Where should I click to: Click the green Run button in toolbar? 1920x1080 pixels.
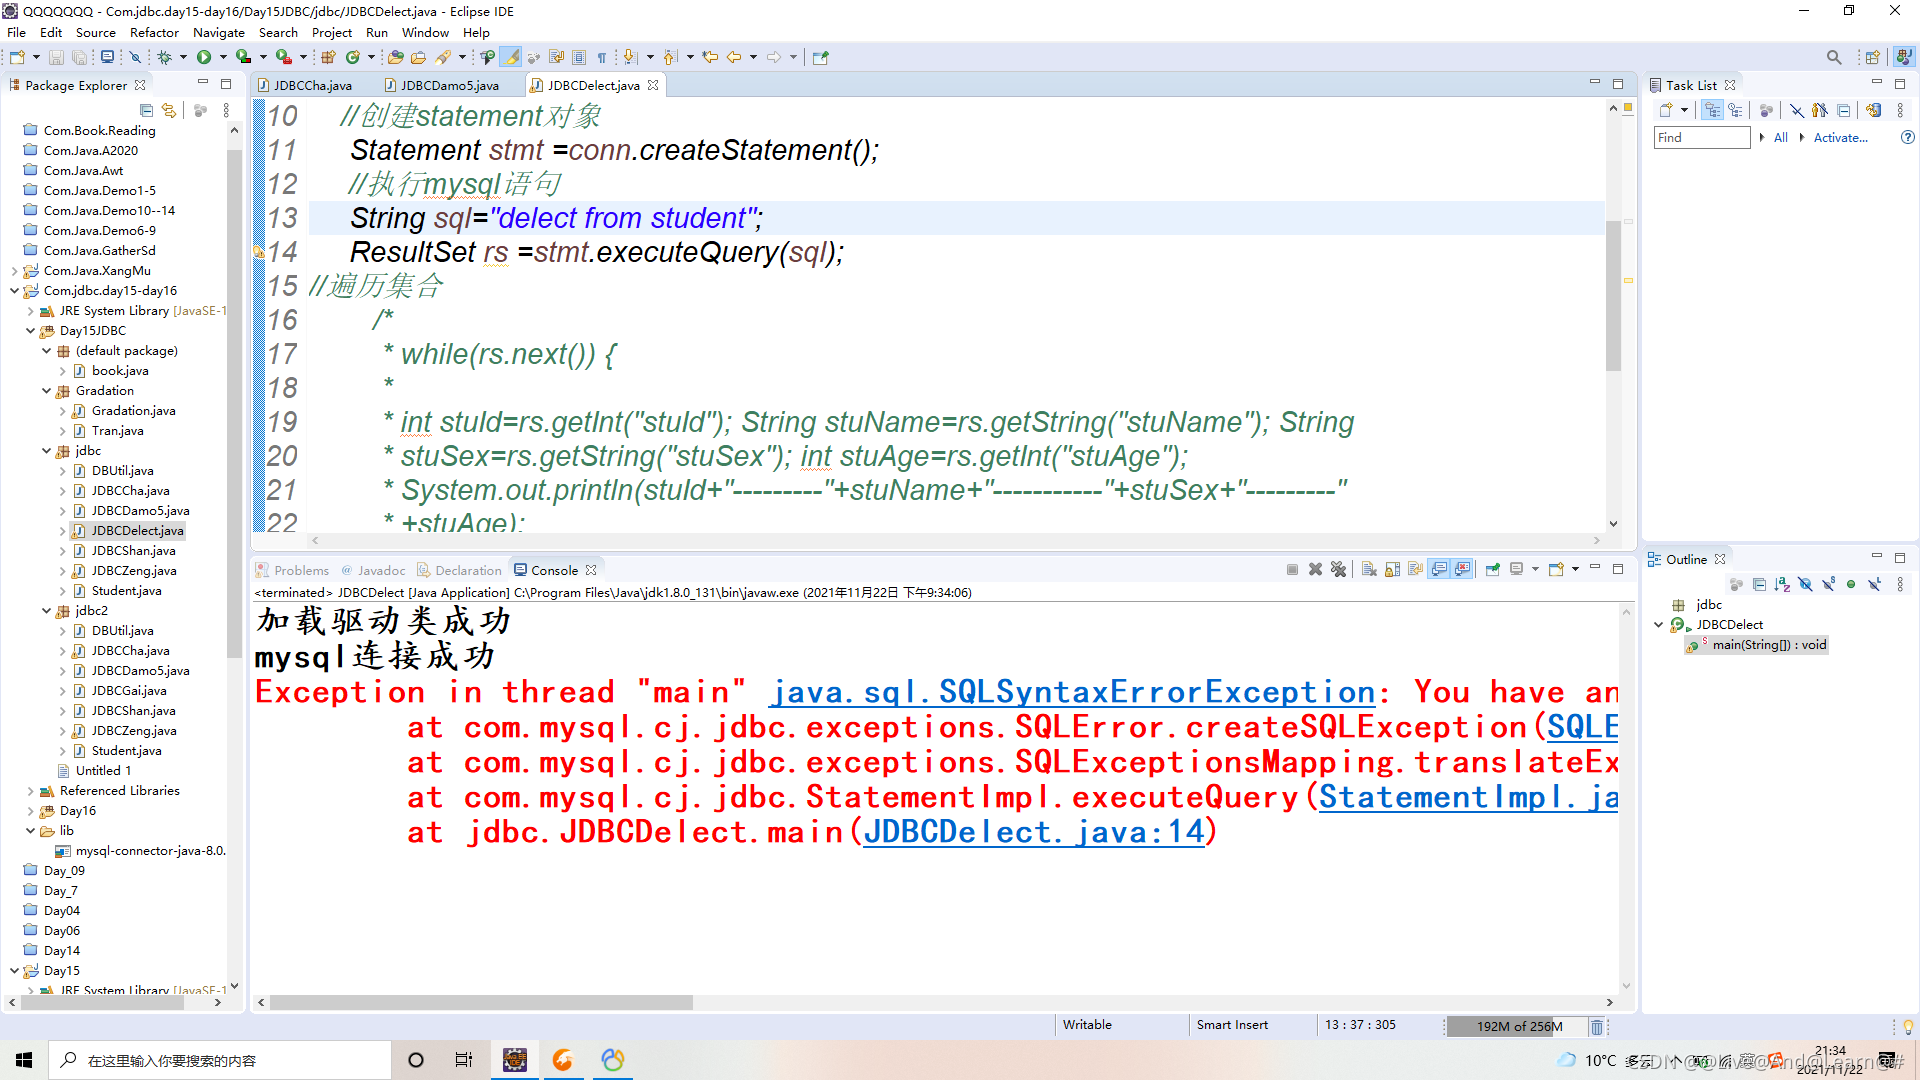[x=204, y=57]
